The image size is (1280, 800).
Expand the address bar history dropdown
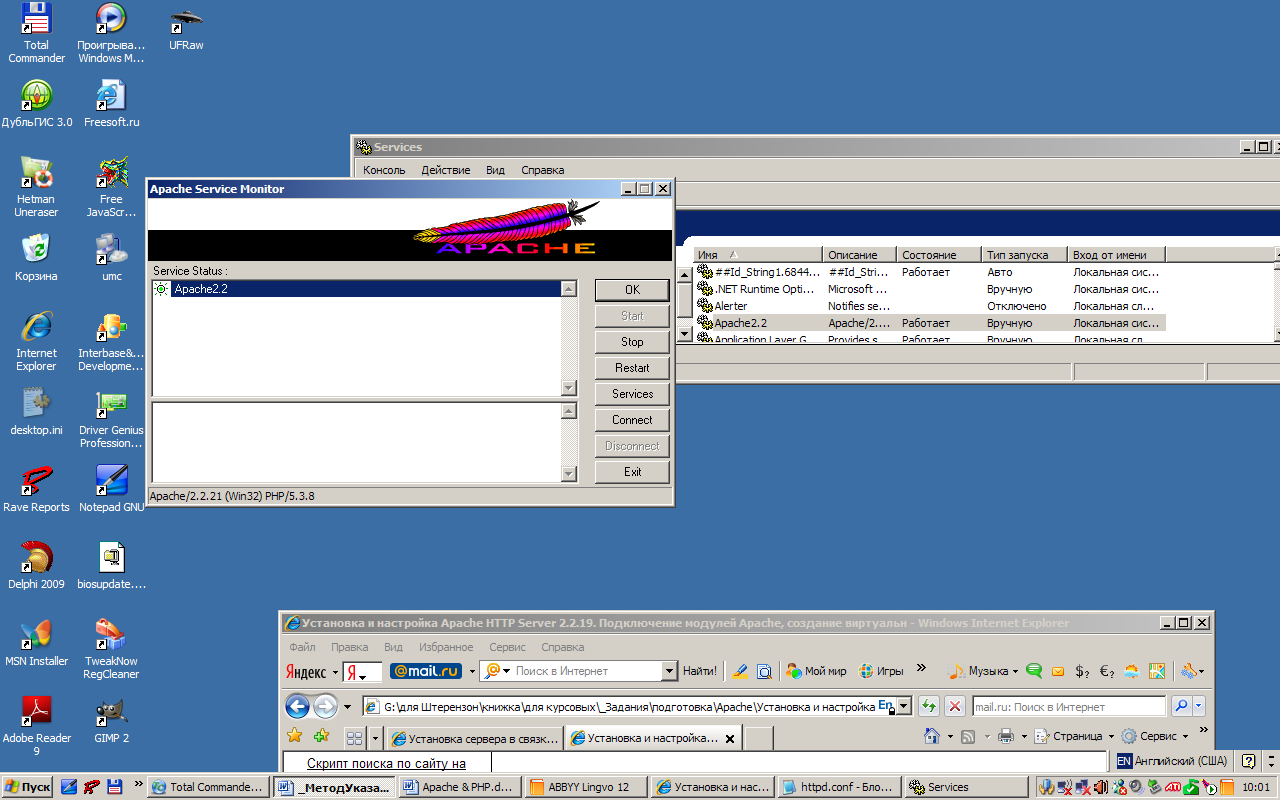coord(904,706)
